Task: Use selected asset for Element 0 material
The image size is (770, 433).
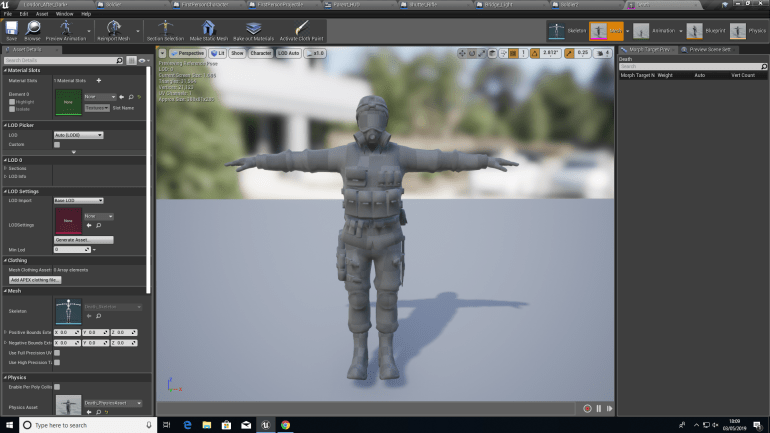Action: tap(122, 97)
